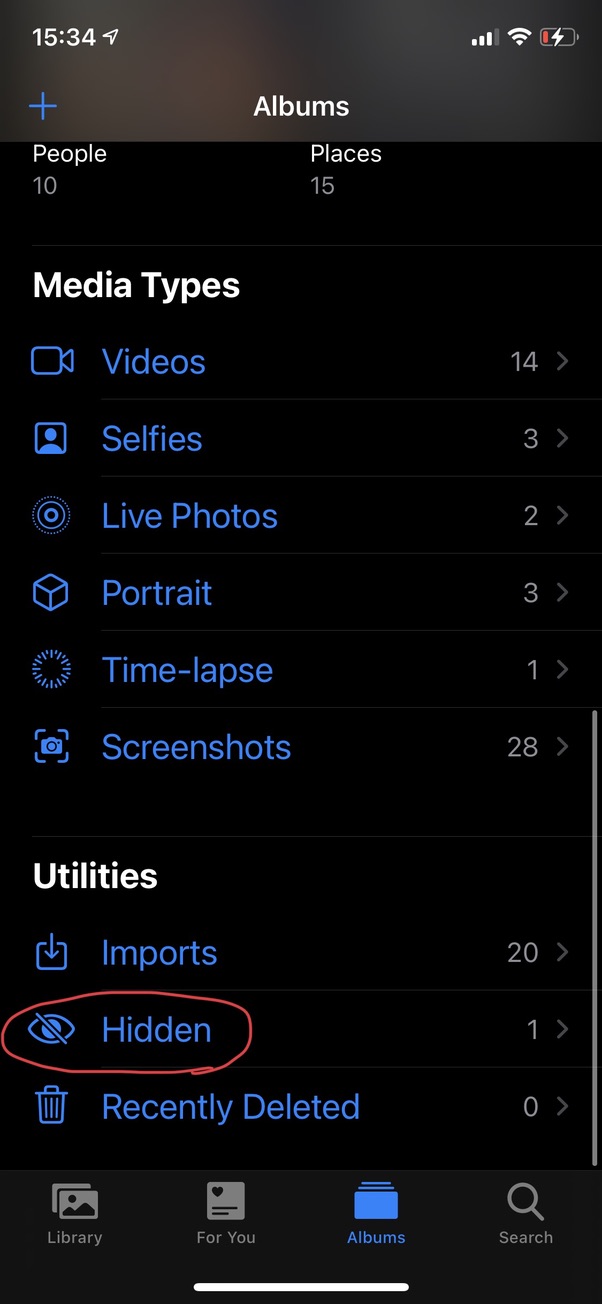Select the Screenshots camera-frame icon
This screenshot has width=602, height=1304.
coord(51,747)
